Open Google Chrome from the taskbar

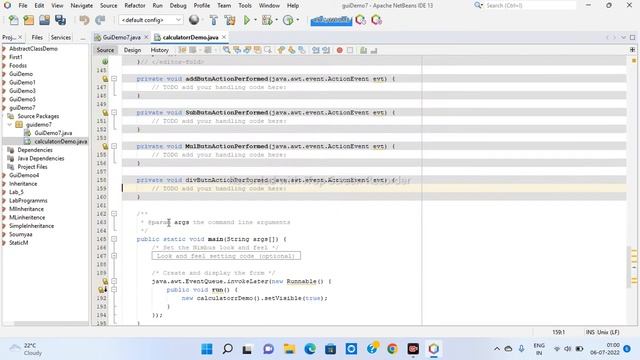[392, 349]
